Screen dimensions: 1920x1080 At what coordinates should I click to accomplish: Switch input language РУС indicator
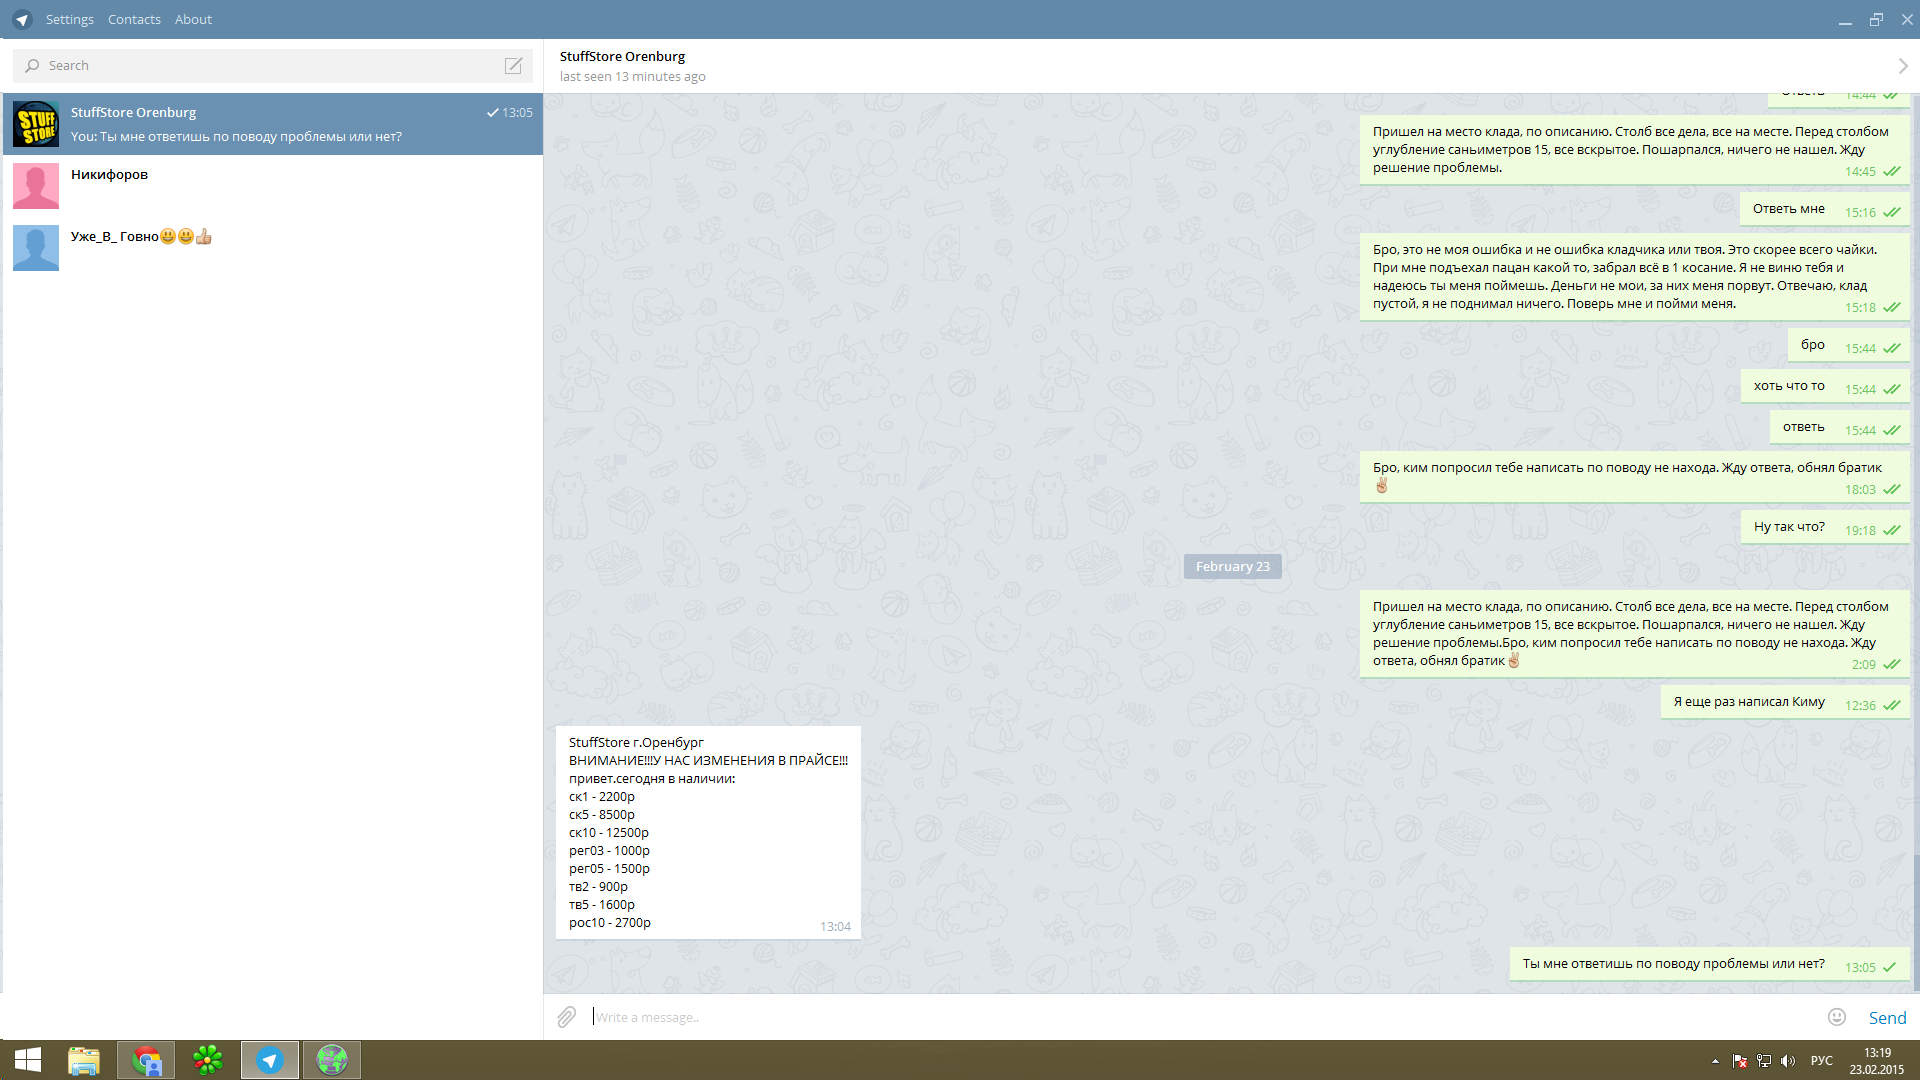[x=1822, y=1061]
